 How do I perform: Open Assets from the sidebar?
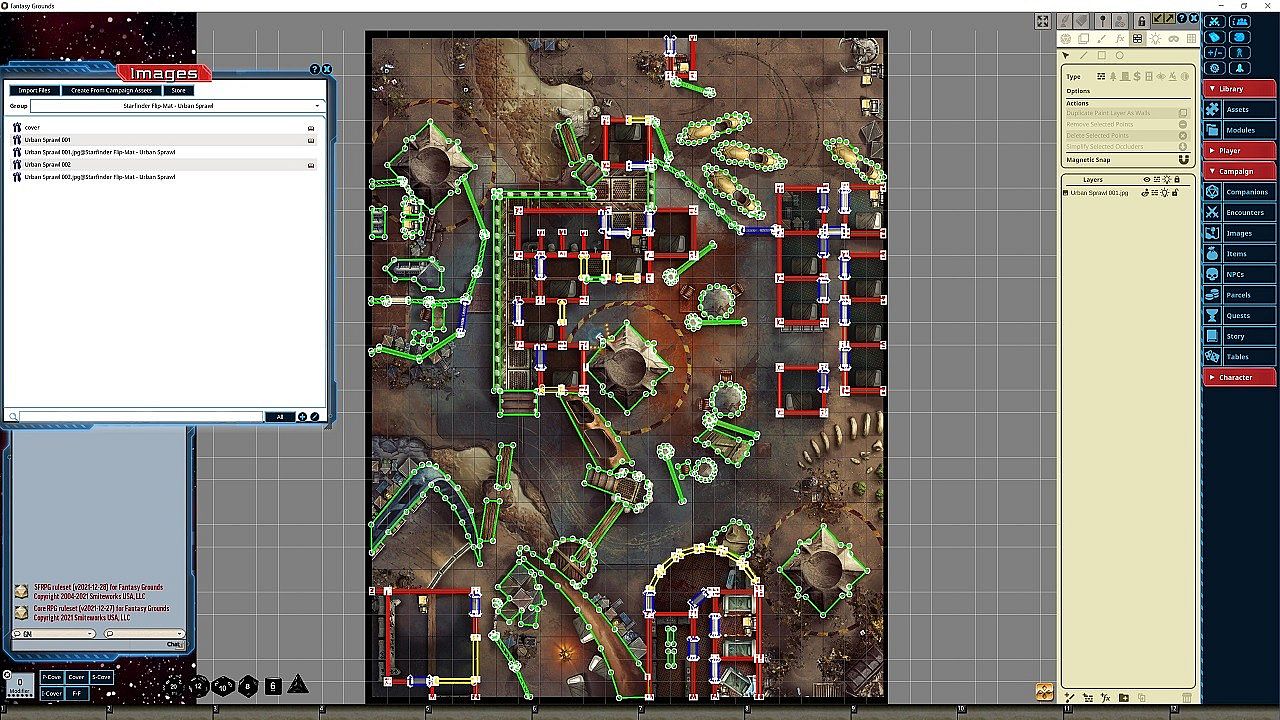1240,110
